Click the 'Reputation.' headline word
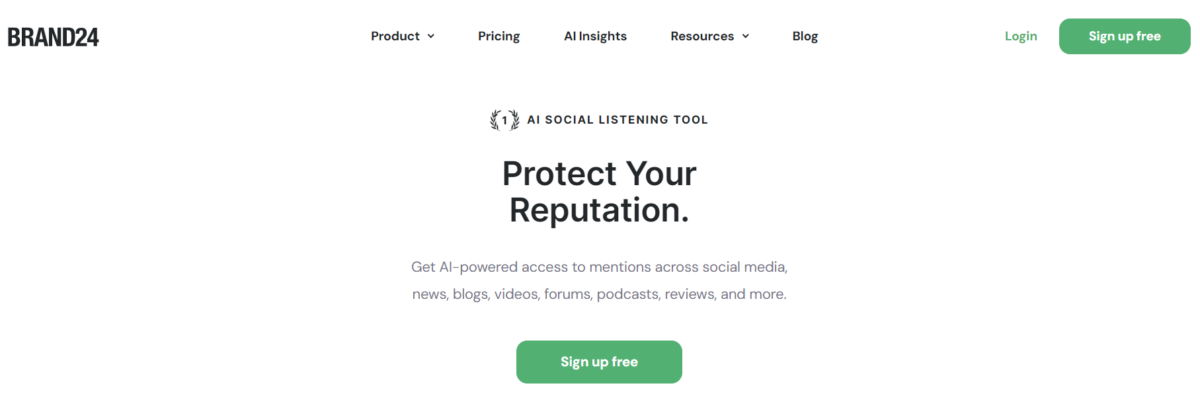 tap(599, 210)
